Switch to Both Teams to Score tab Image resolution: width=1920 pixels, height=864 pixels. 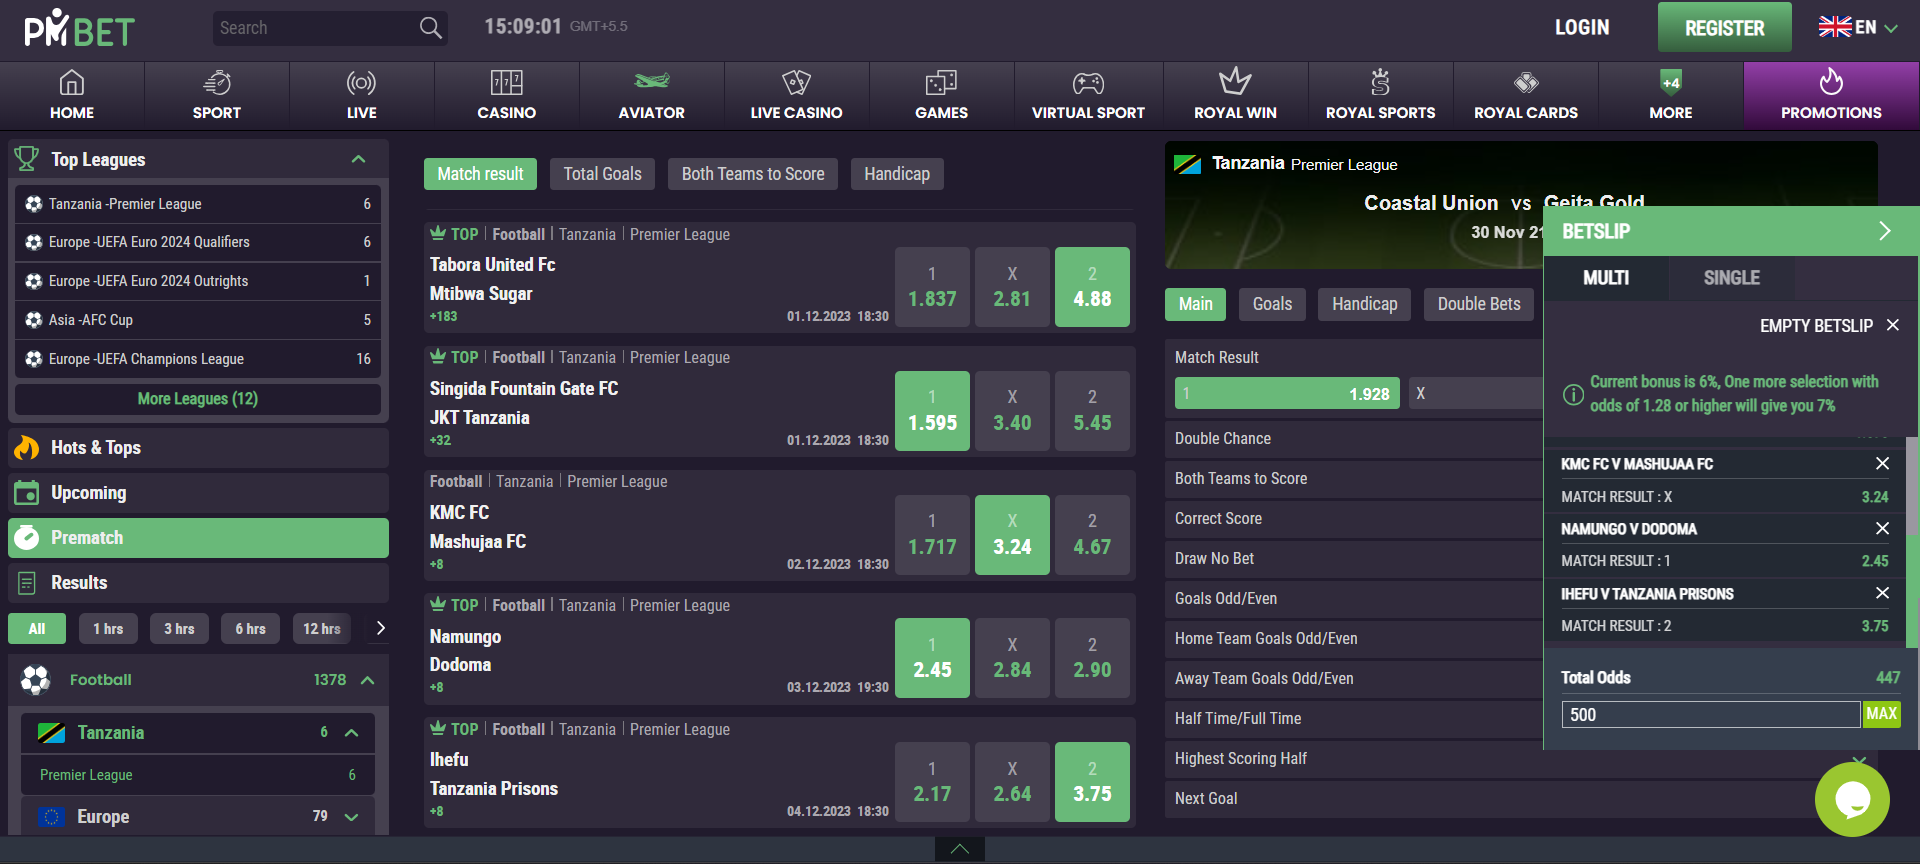pos(753,174)
